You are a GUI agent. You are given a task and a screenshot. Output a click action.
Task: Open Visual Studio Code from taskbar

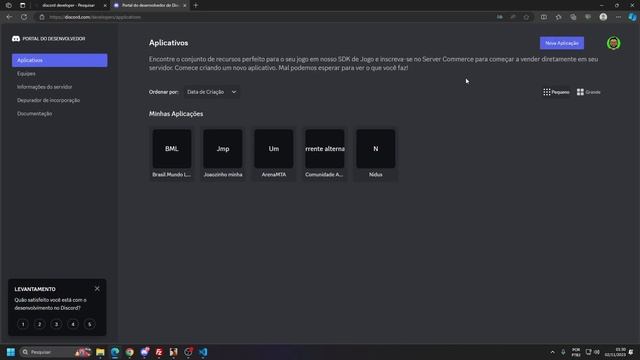pos(203,352)
